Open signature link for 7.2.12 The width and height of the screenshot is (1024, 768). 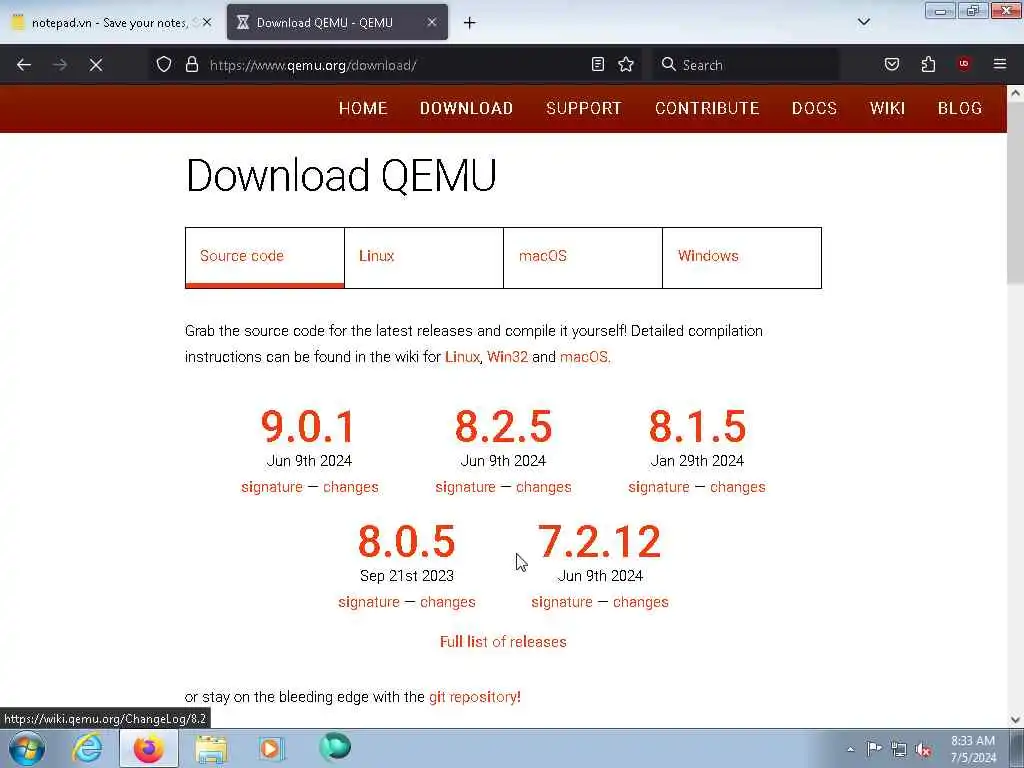(562, 602)
